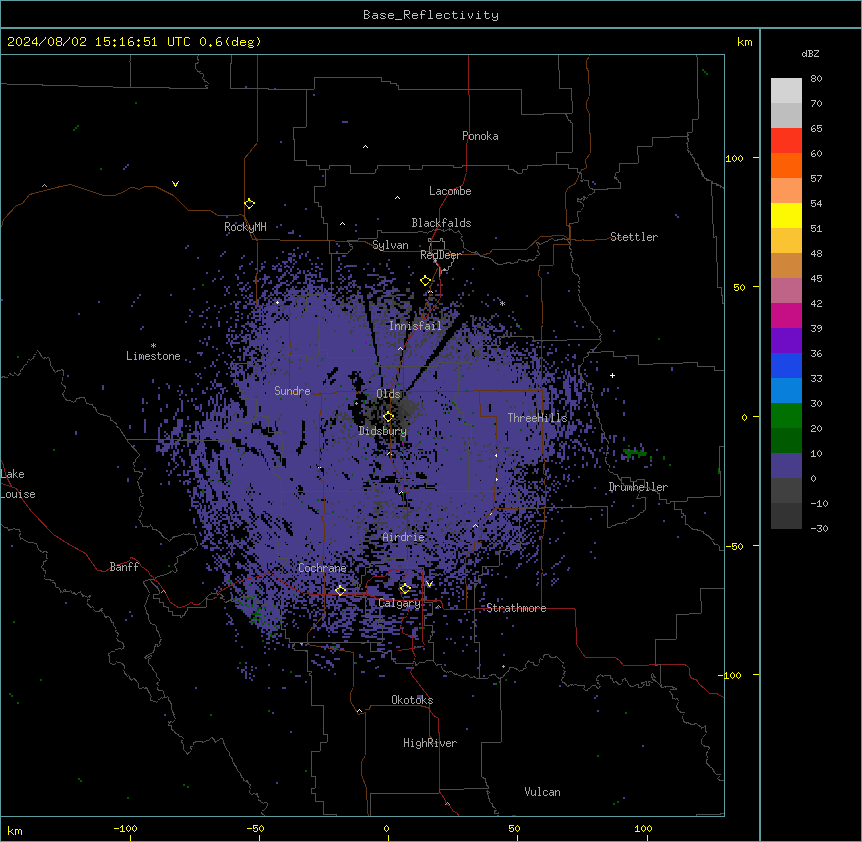Click the Banff label
The width and height of the screenshot is (862, 842).
pos(124,567)
